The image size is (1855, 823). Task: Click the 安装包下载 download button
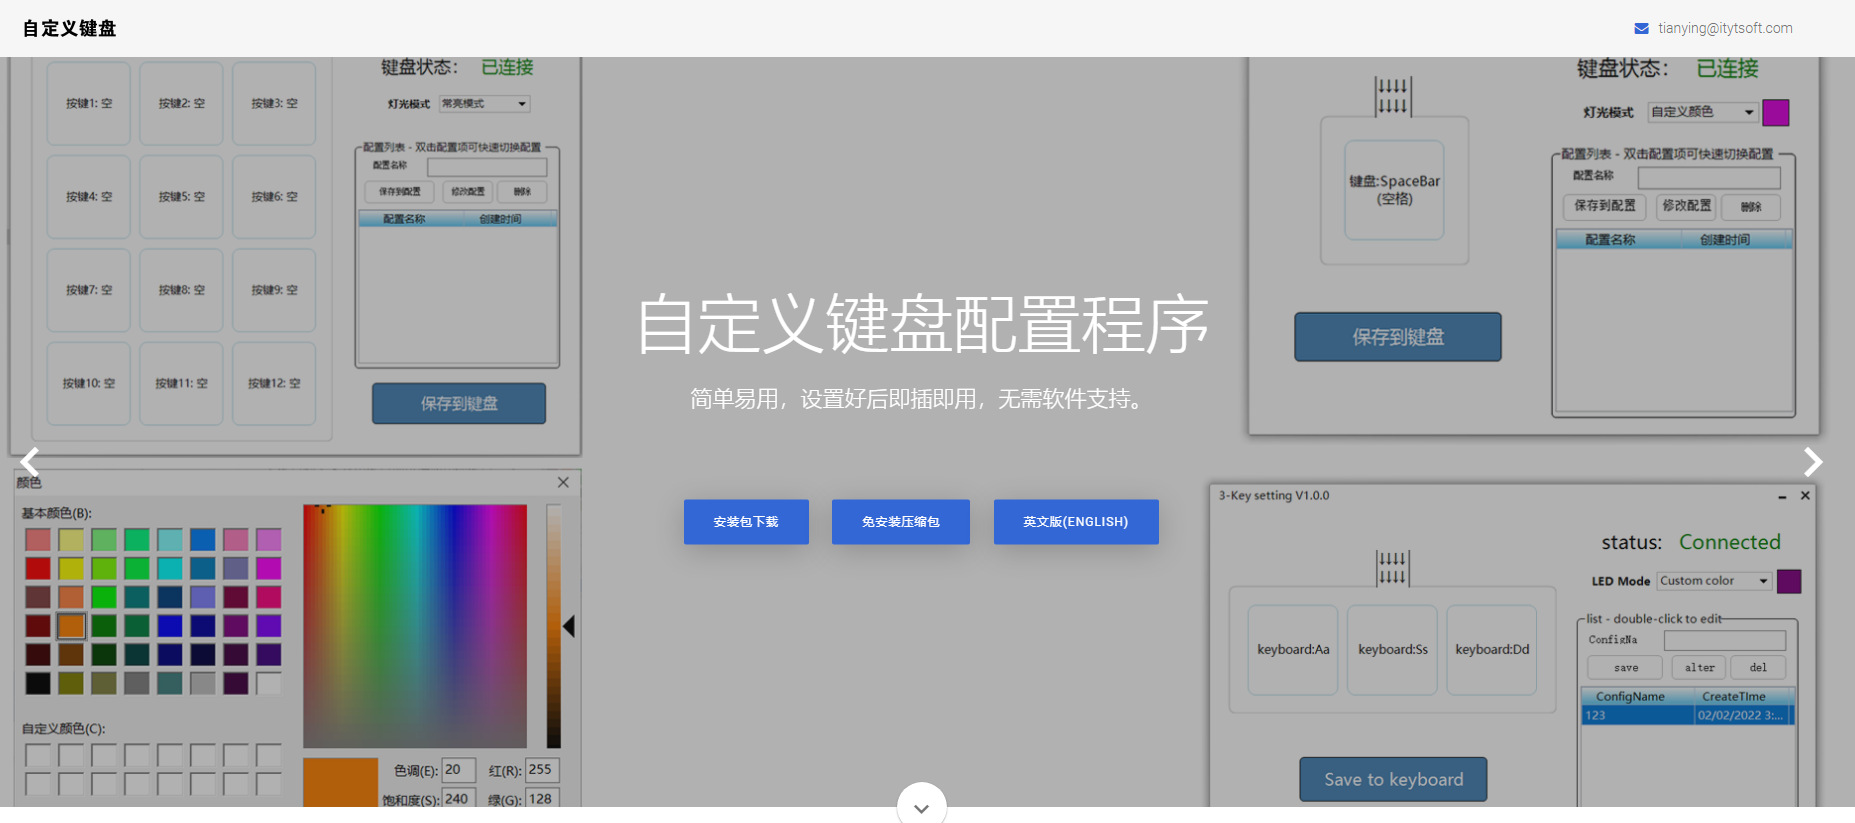(x=746, y=522)
